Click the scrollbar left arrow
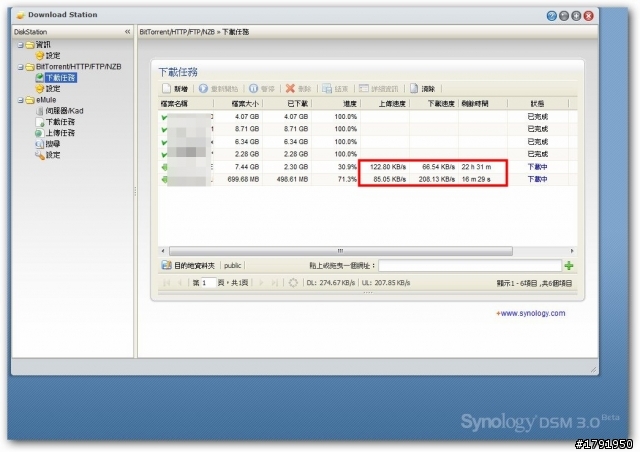This screenshot has height=452, width=640. 163,251
